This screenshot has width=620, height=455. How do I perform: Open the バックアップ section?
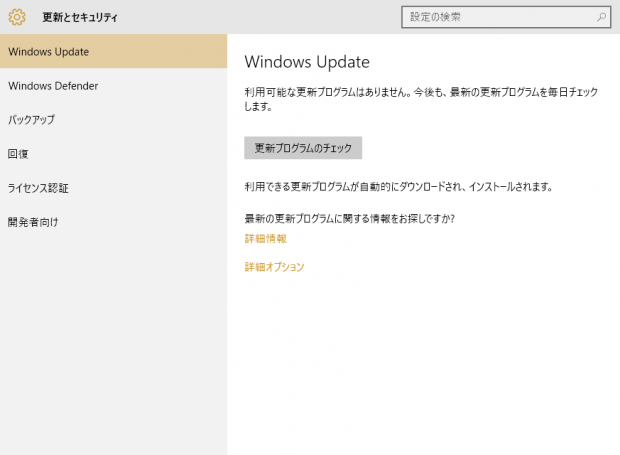pyautogui.click(x=113, y=120)
